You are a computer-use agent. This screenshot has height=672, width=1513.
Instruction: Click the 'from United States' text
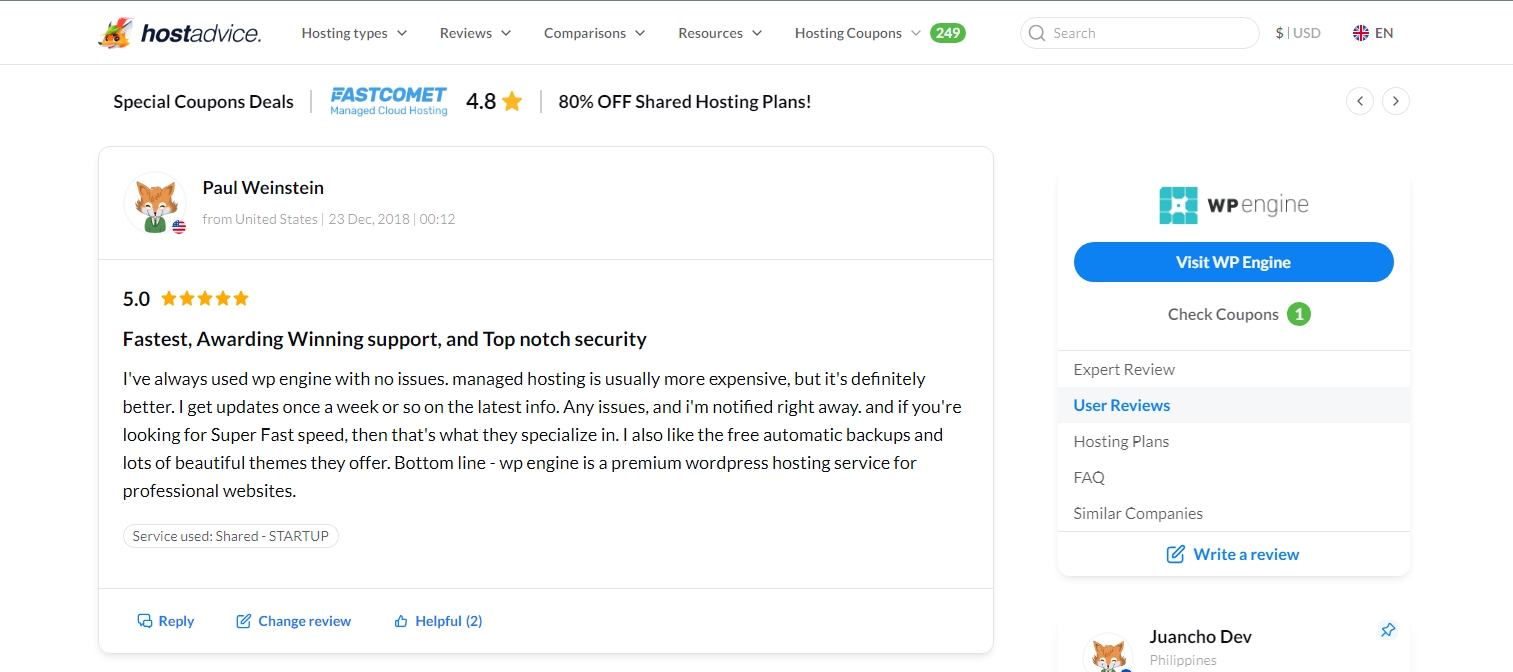tap(260, 219)
